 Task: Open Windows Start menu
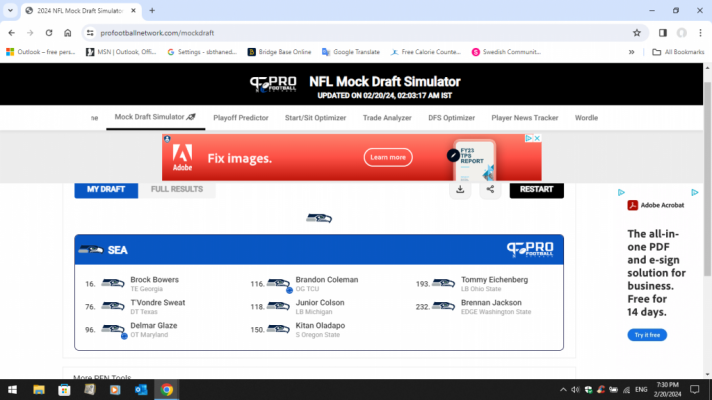[12, 390]
